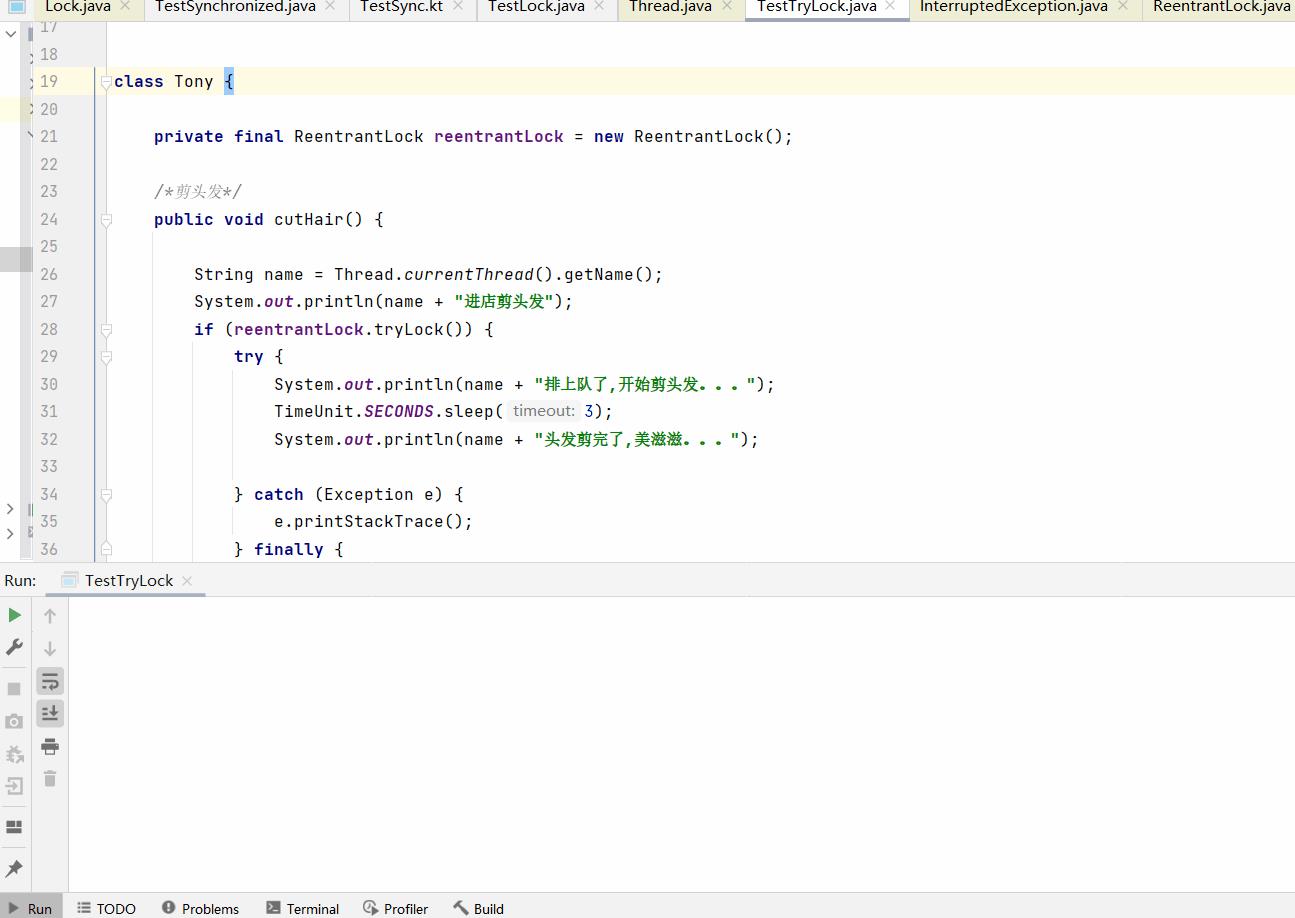This screenshot has width=1295, height=918.
Task: Switch to the TestSynchronized.java editor tab
Action: (235, 7)
